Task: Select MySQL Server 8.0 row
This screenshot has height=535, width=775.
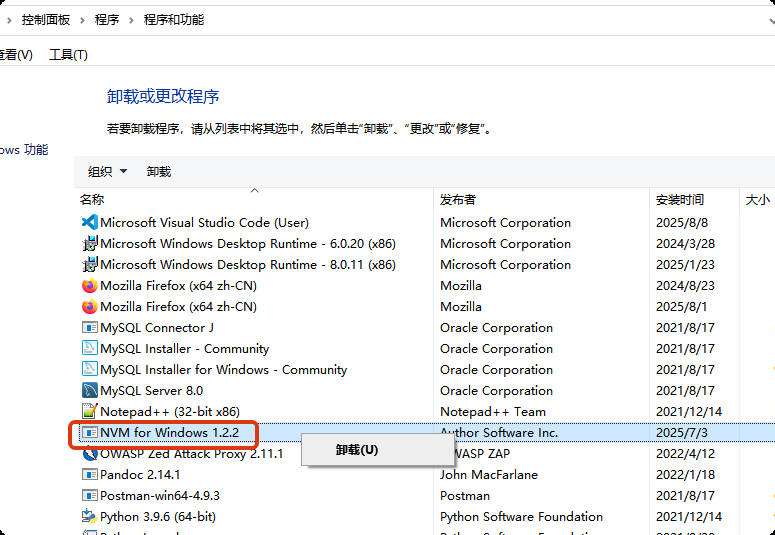Action: 151,391
